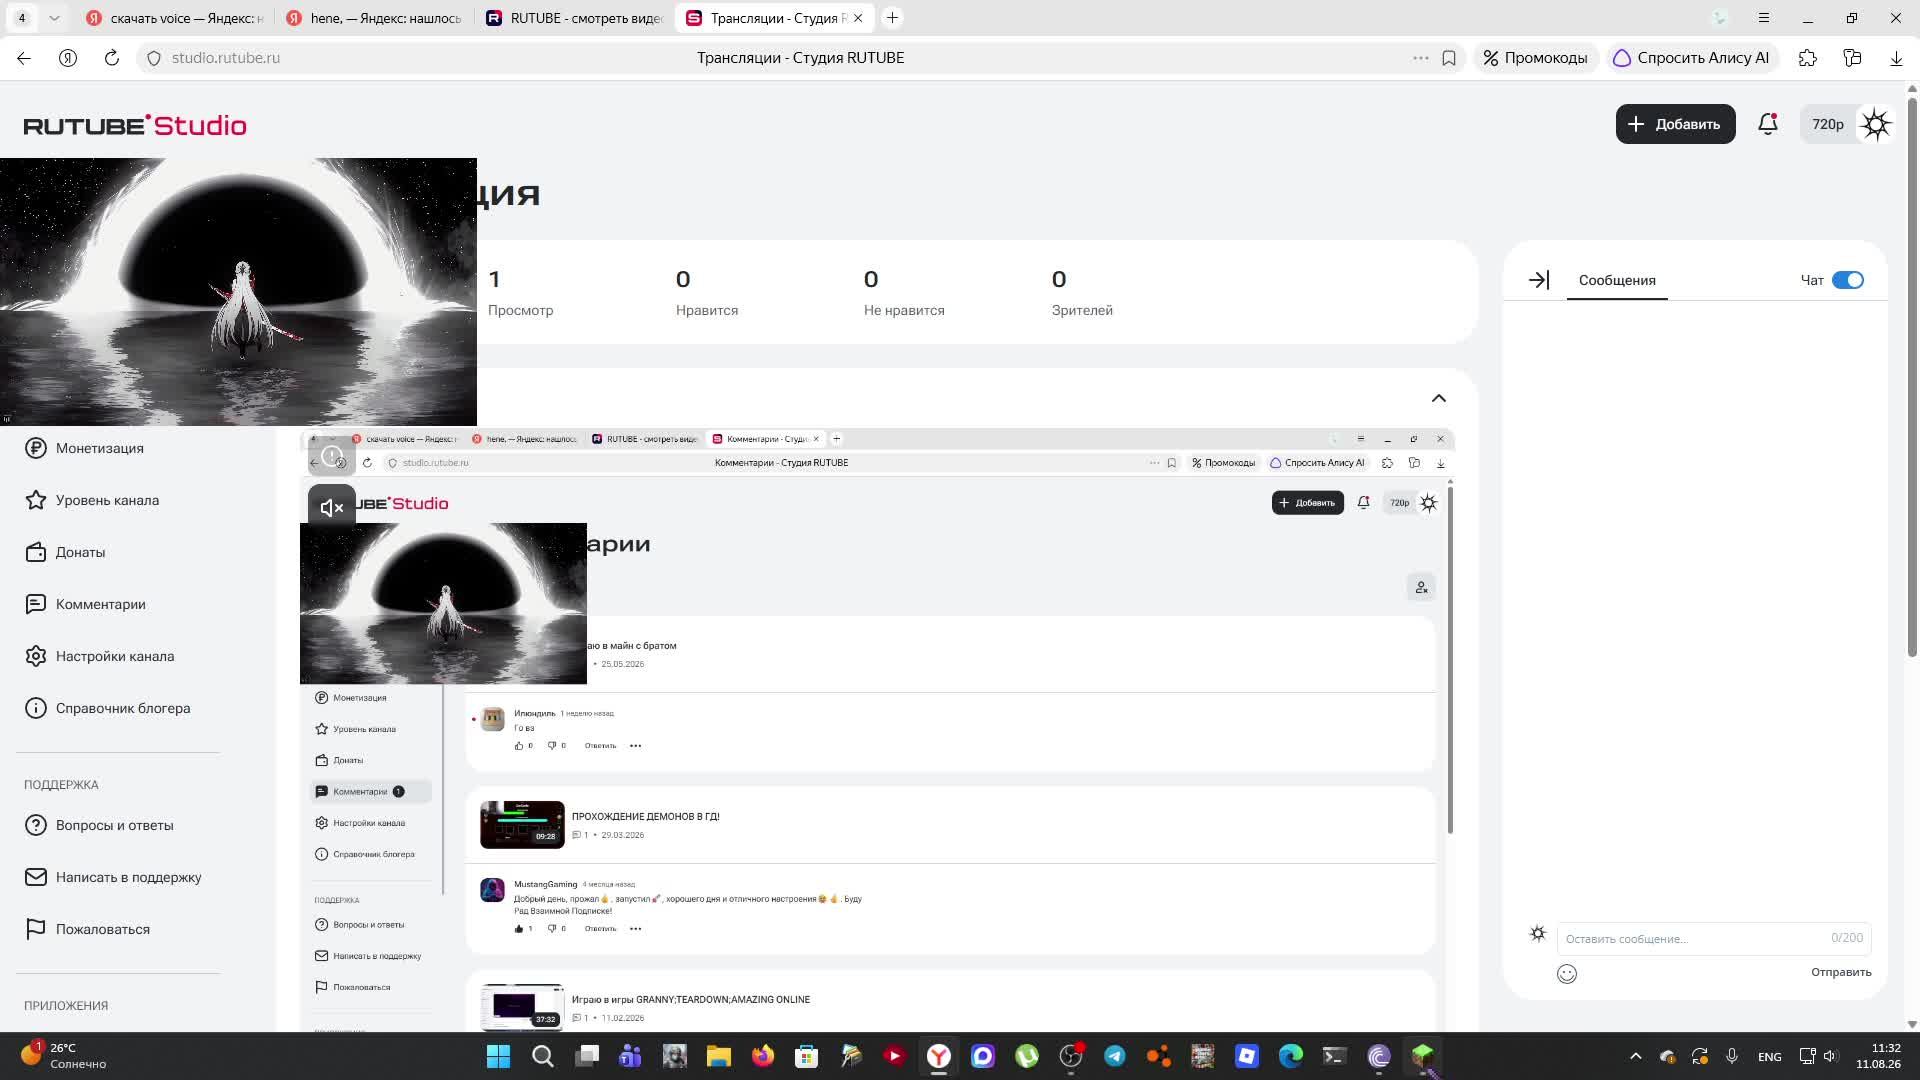Open the volume control in system tray
This screenshot has width=1920, height=1080.
(1830, 1056)
